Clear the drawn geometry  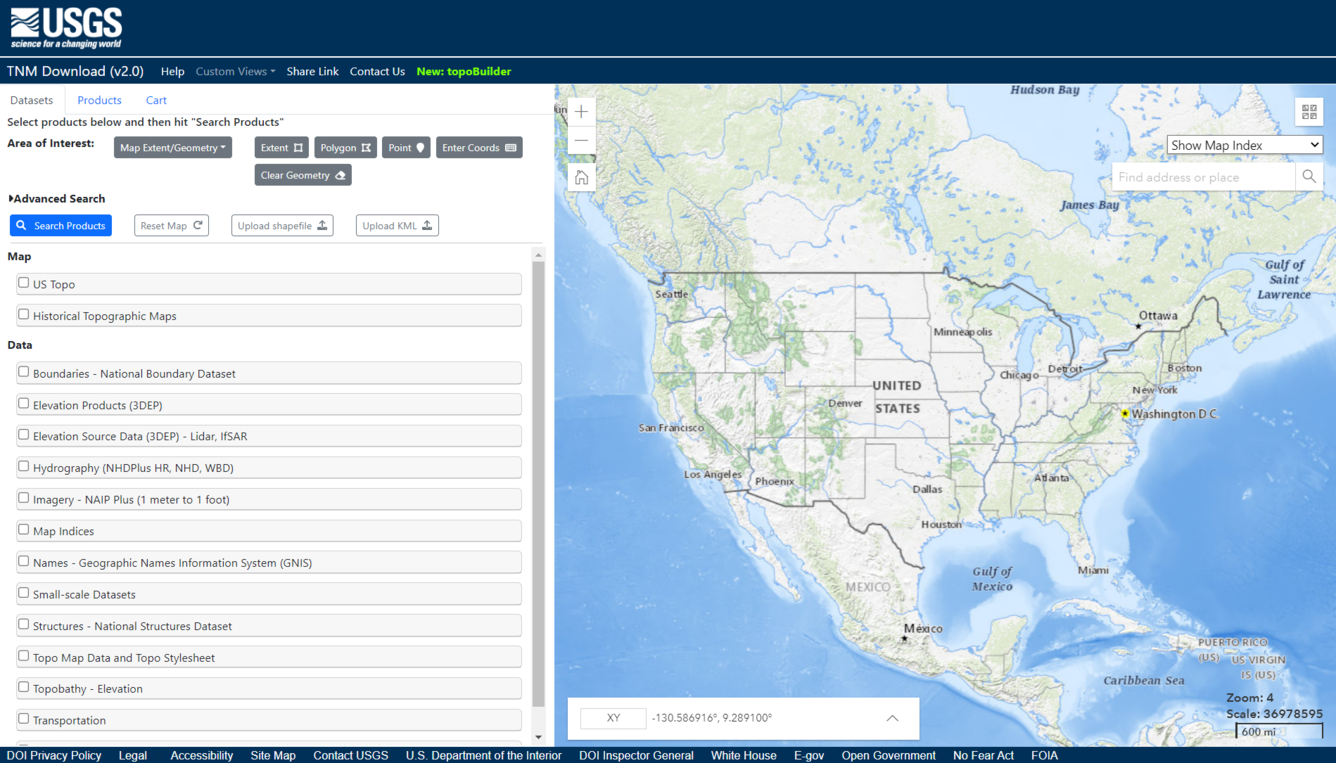tap(302, 175)
